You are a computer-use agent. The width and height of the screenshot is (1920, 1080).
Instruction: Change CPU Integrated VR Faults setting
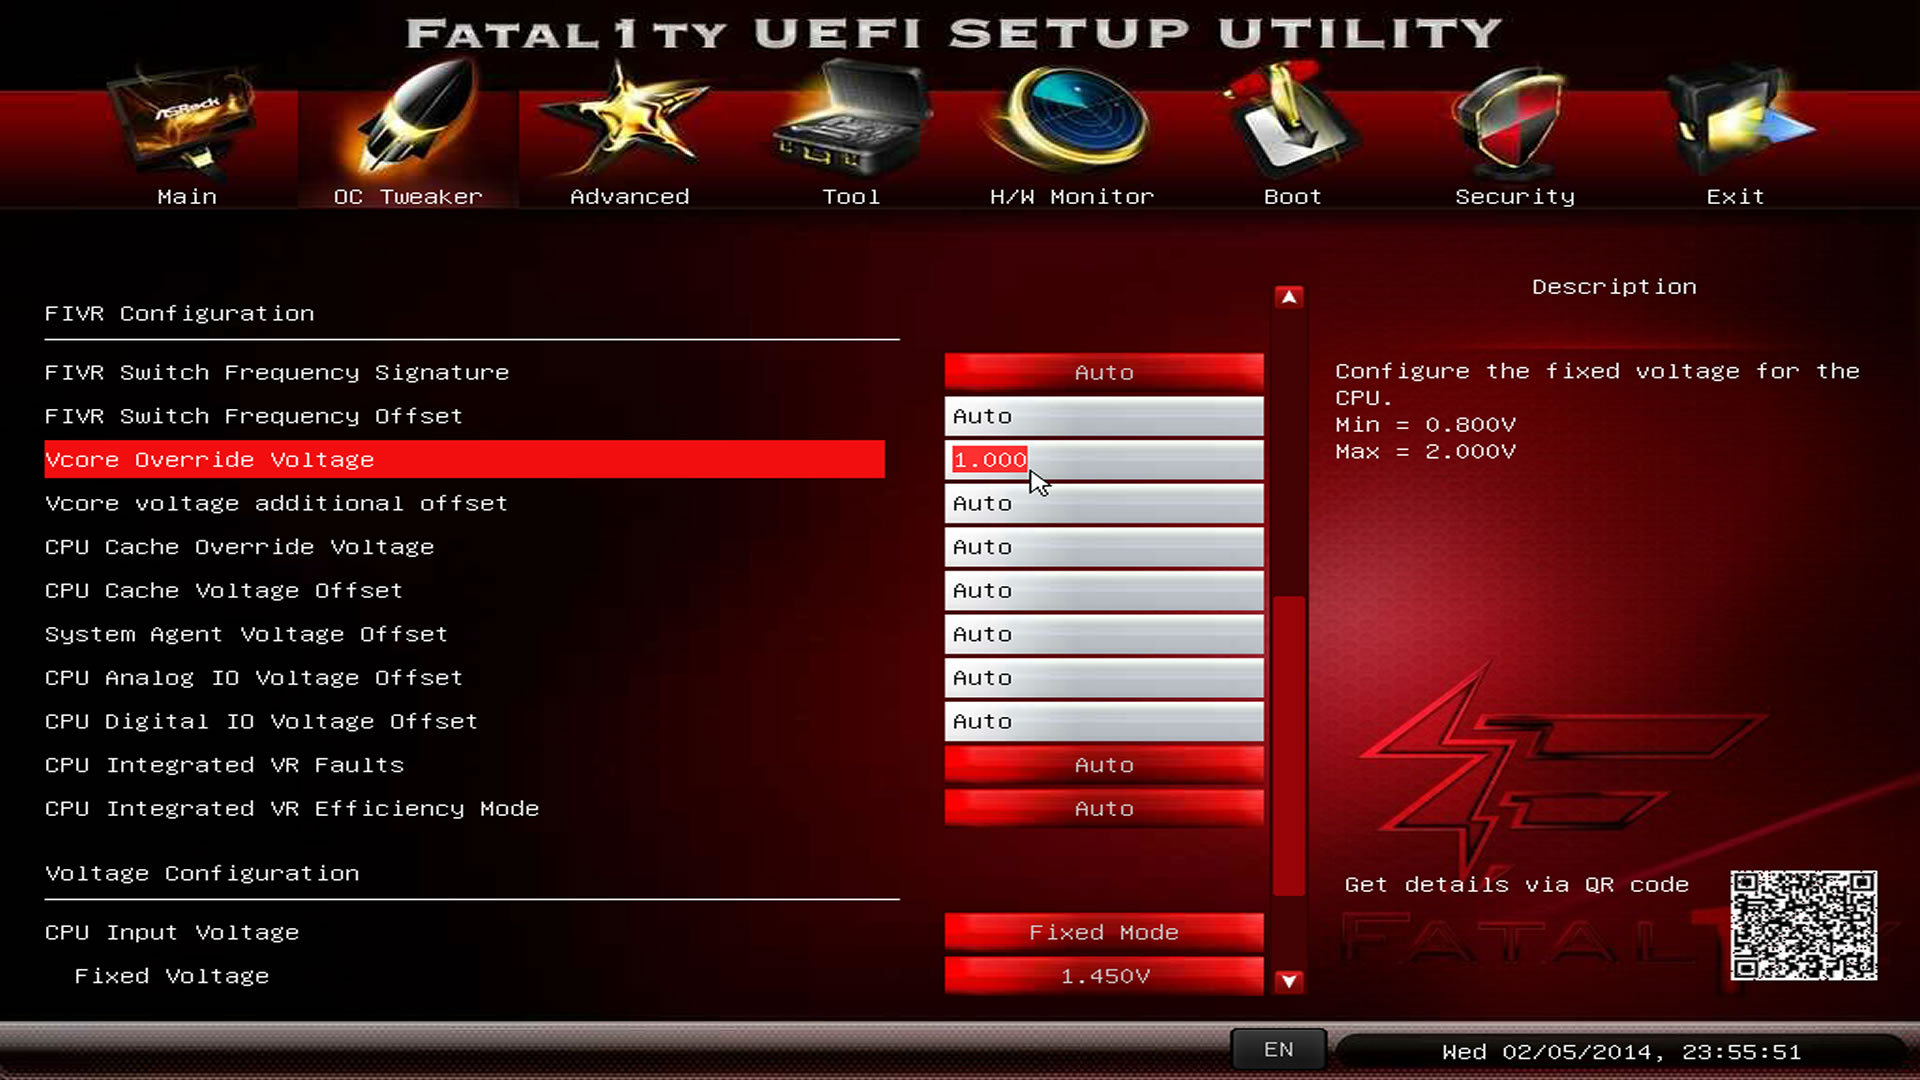coord(1104,765)
